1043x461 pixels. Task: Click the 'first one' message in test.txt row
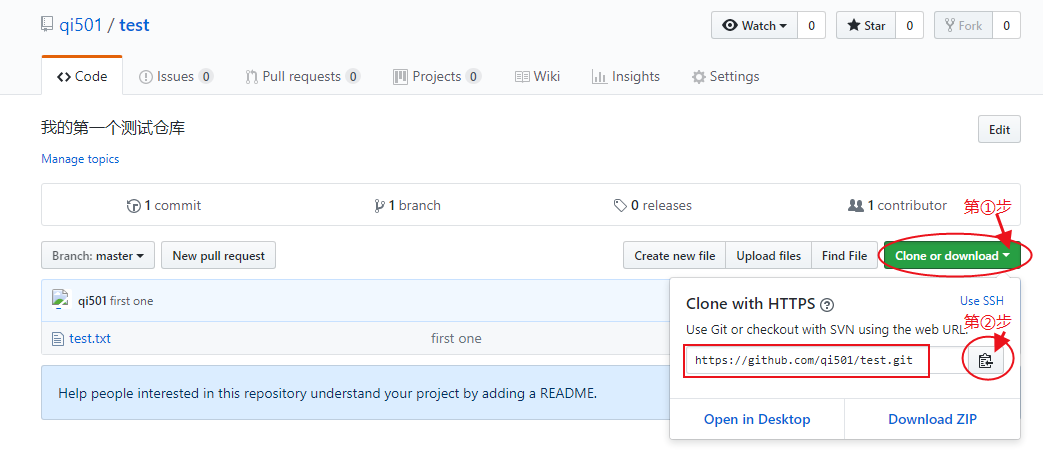pyautogui.click(x=456, y=339)
